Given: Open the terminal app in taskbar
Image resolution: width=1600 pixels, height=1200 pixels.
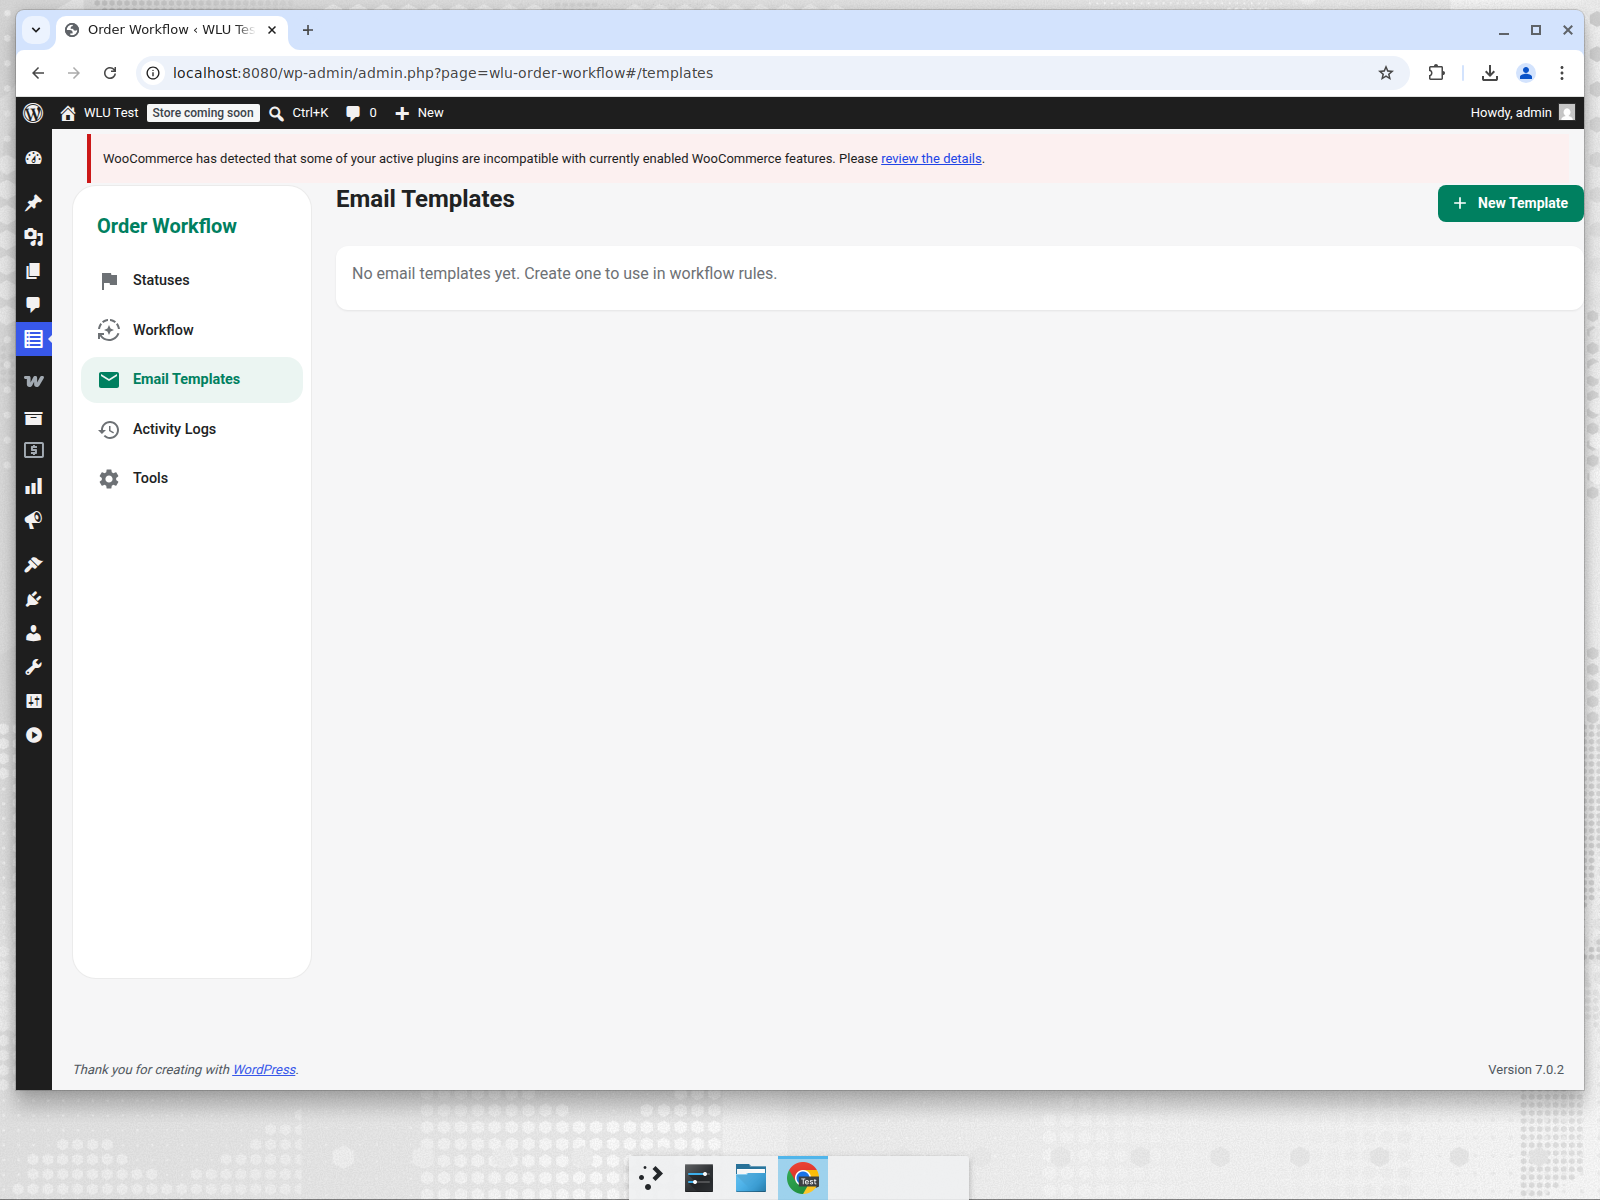Looking at the screenshot, I should 699,1178.
